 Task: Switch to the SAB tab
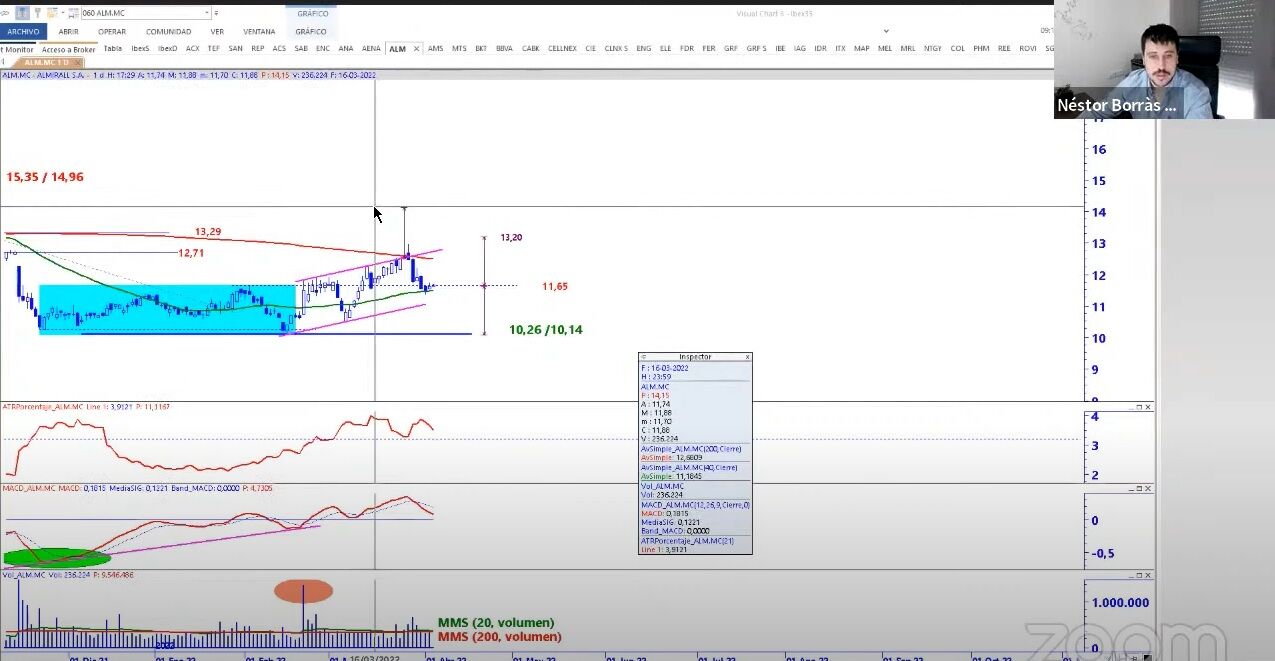point(301,48)
